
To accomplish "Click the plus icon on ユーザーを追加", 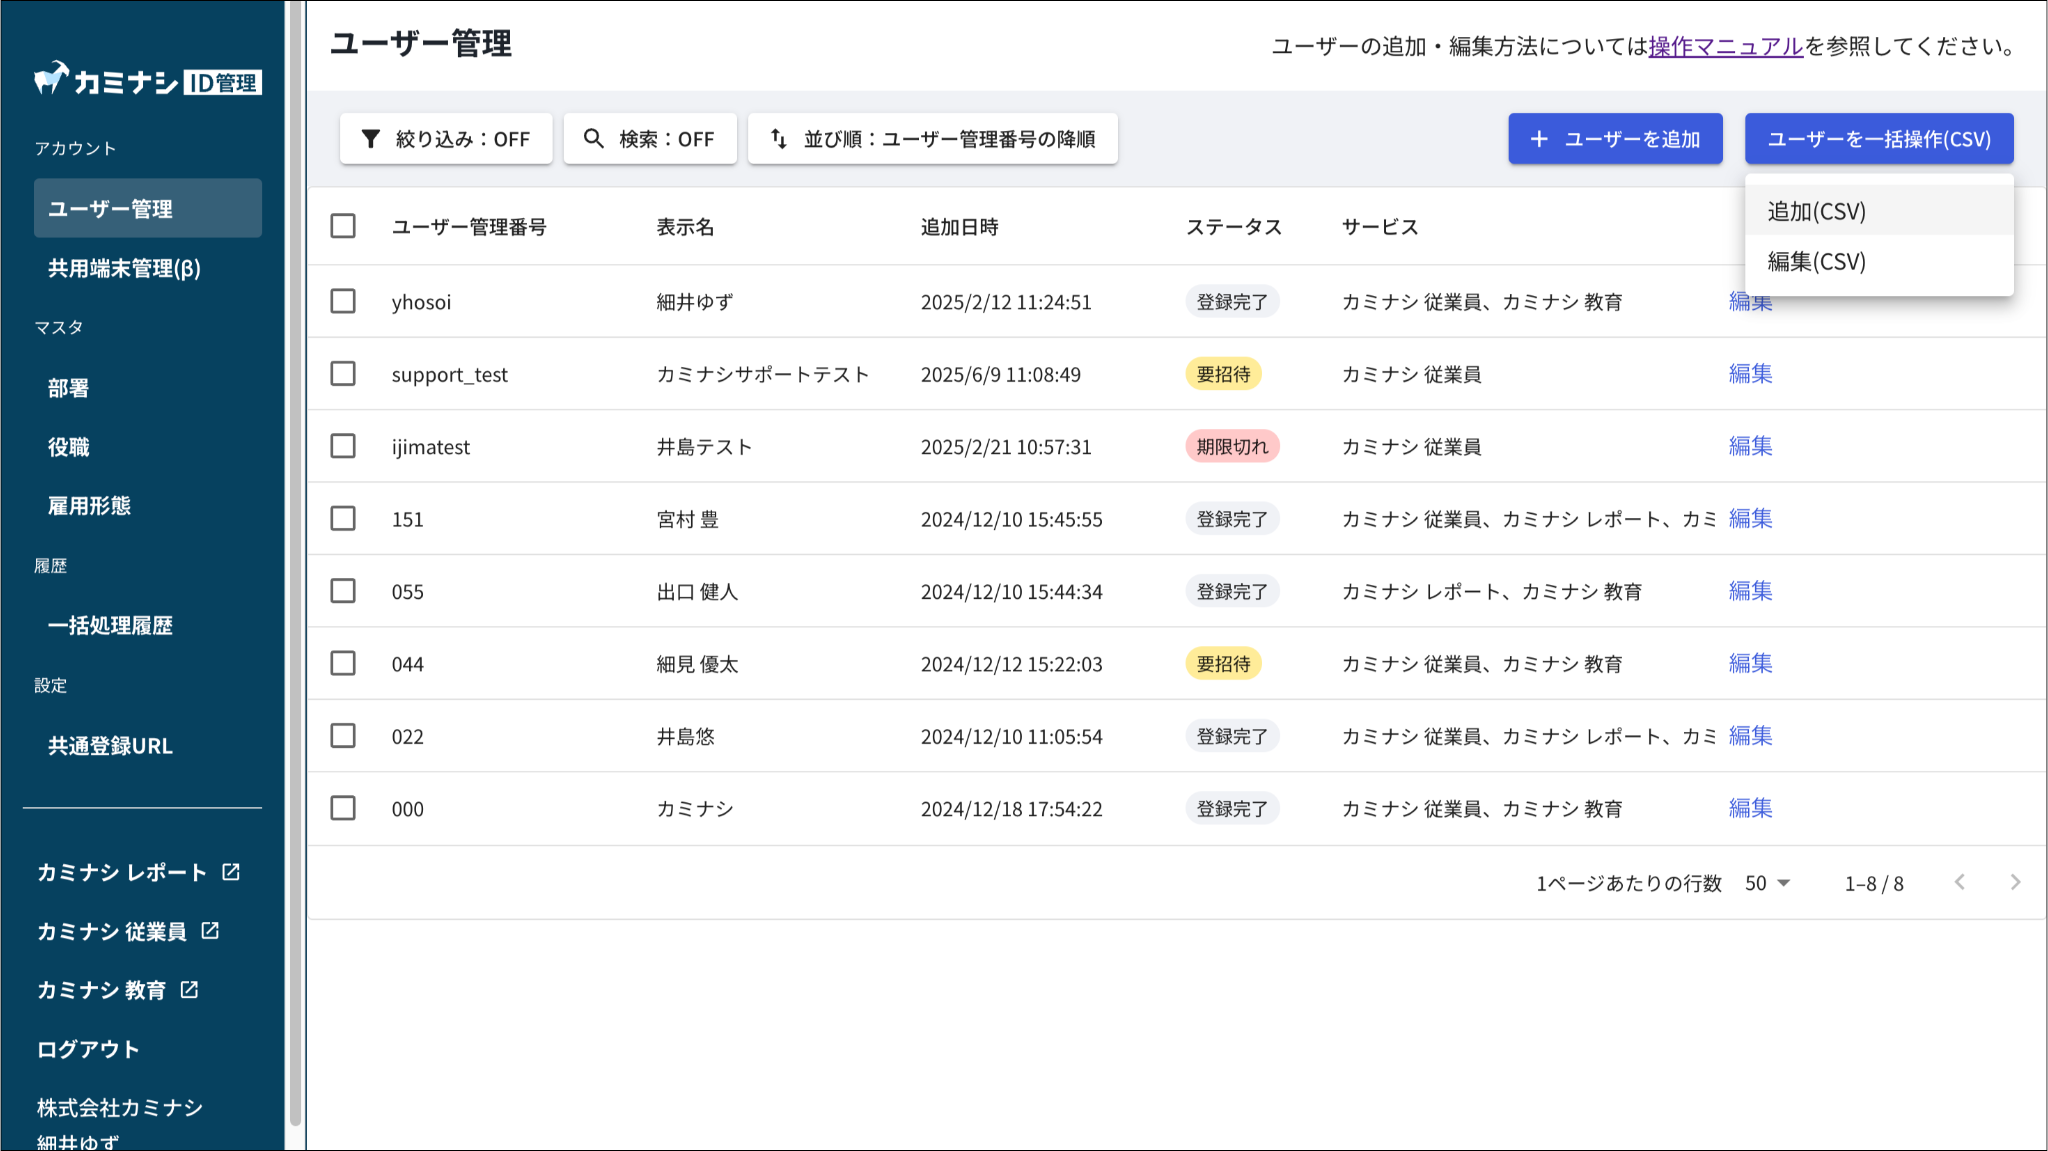I will pos(1539,139).
